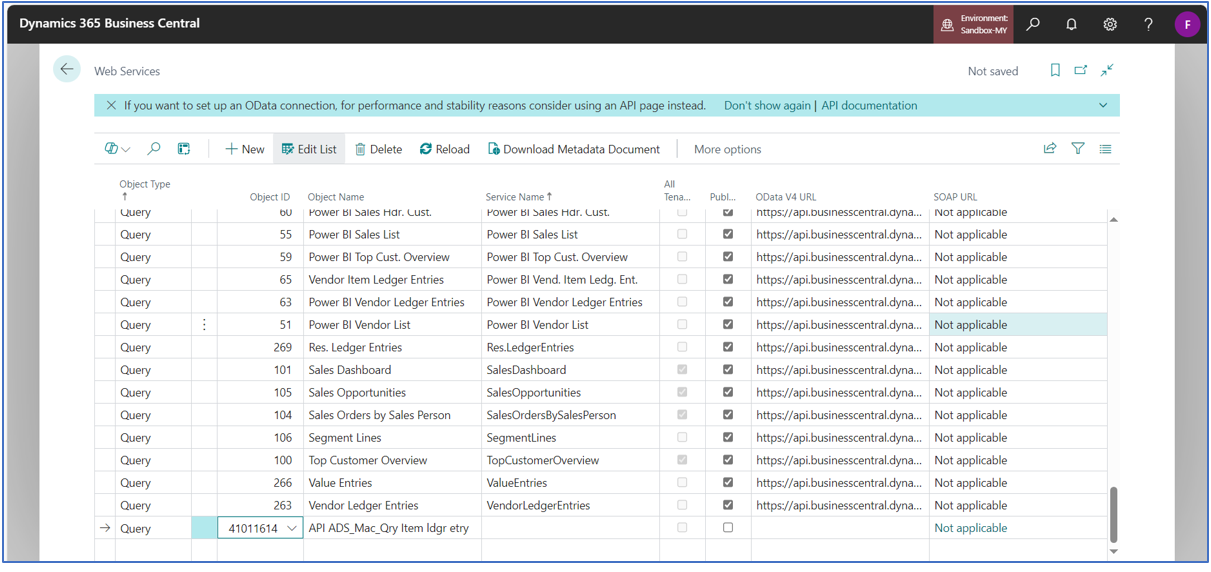Sort by Object Type column header

[x=145, y=189]
